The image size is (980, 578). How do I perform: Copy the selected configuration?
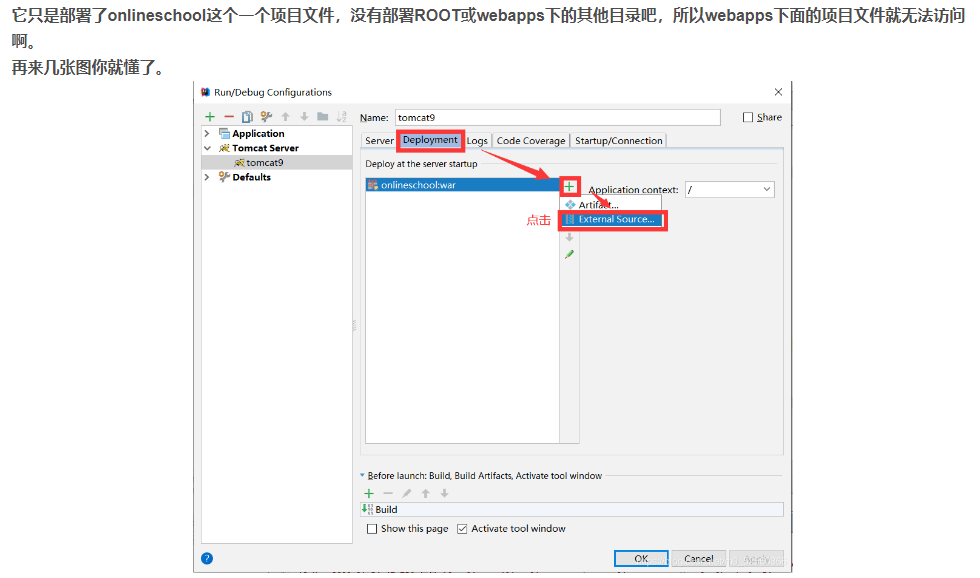pos(247,117)
